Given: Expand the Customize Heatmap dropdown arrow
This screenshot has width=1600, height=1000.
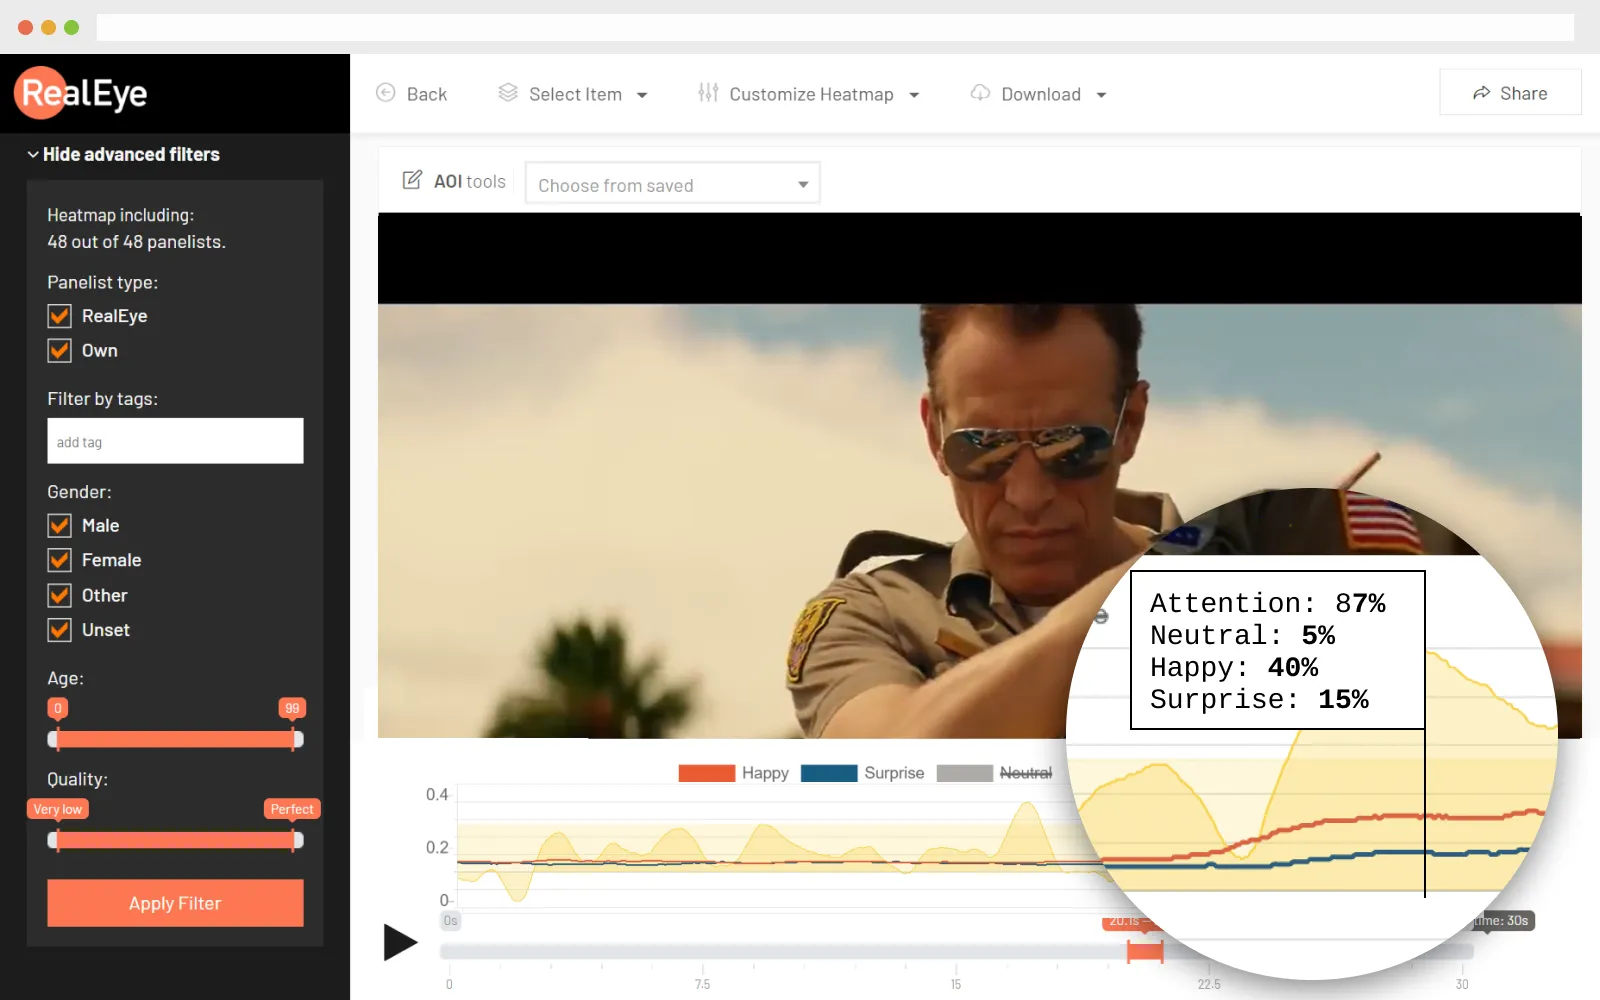Looking at the screenshot, I should 914,95.
